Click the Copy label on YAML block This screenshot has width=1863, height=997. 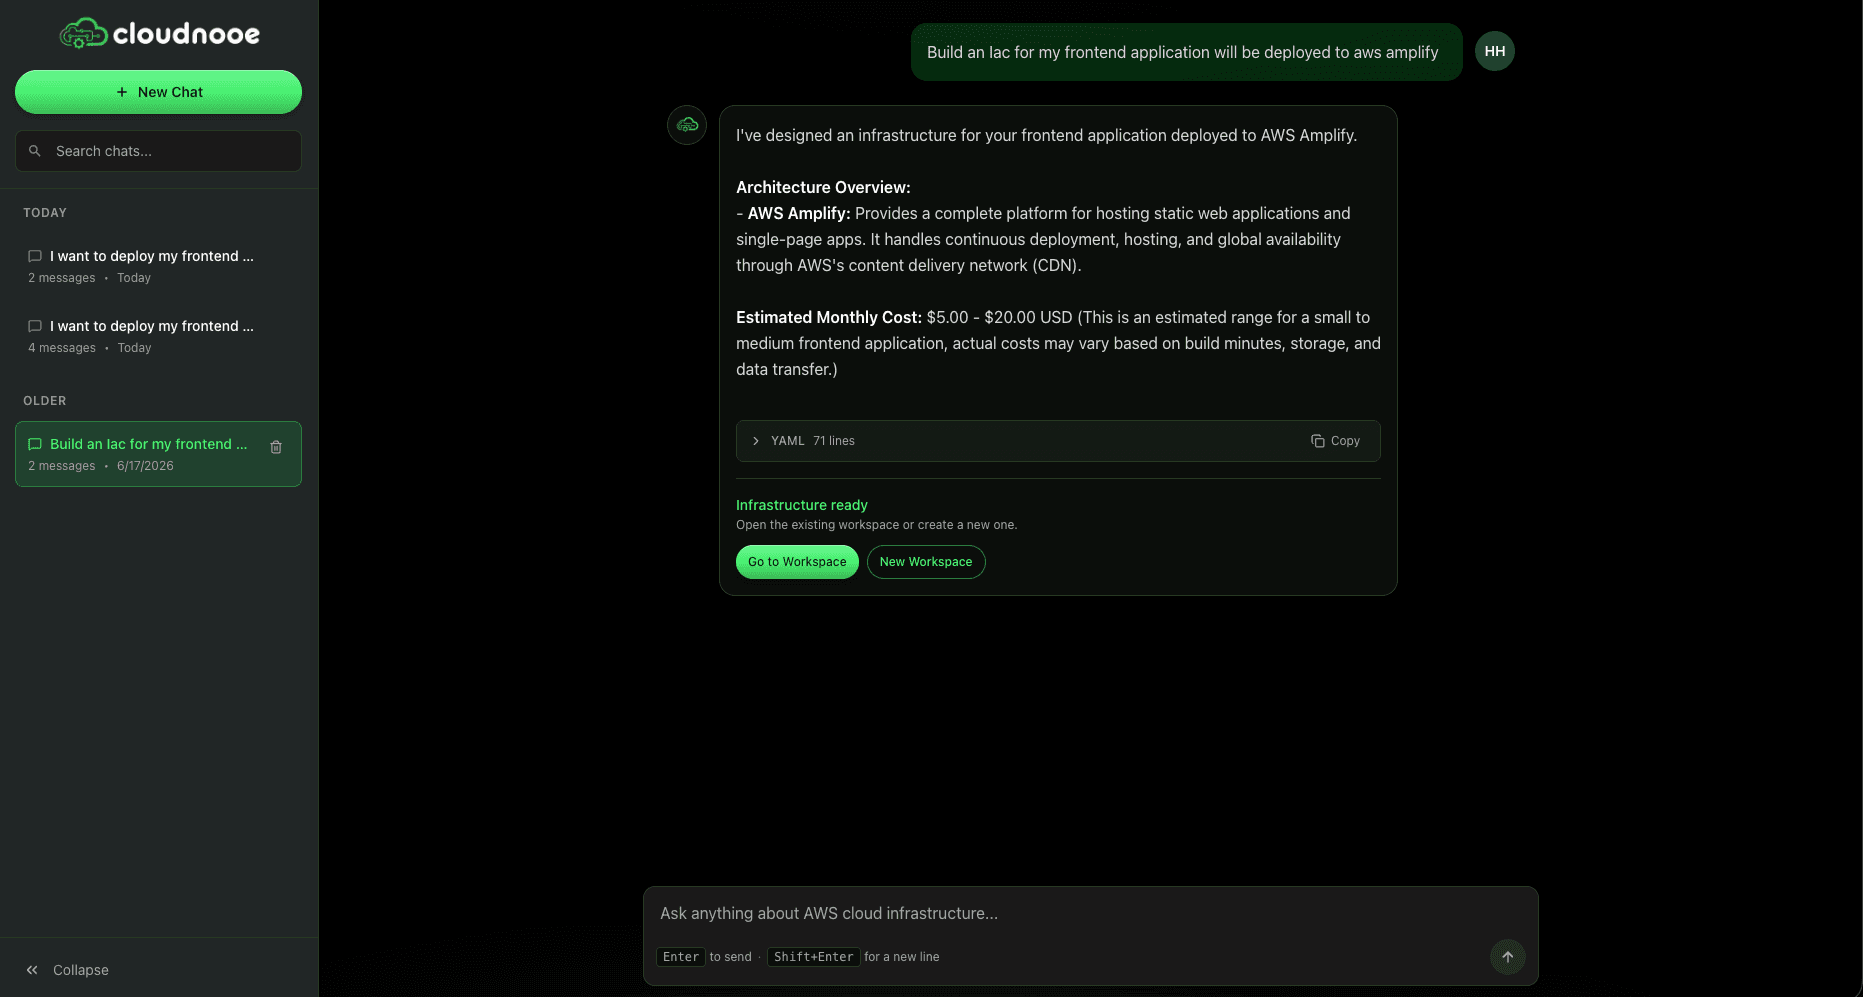pos(1345,441)
